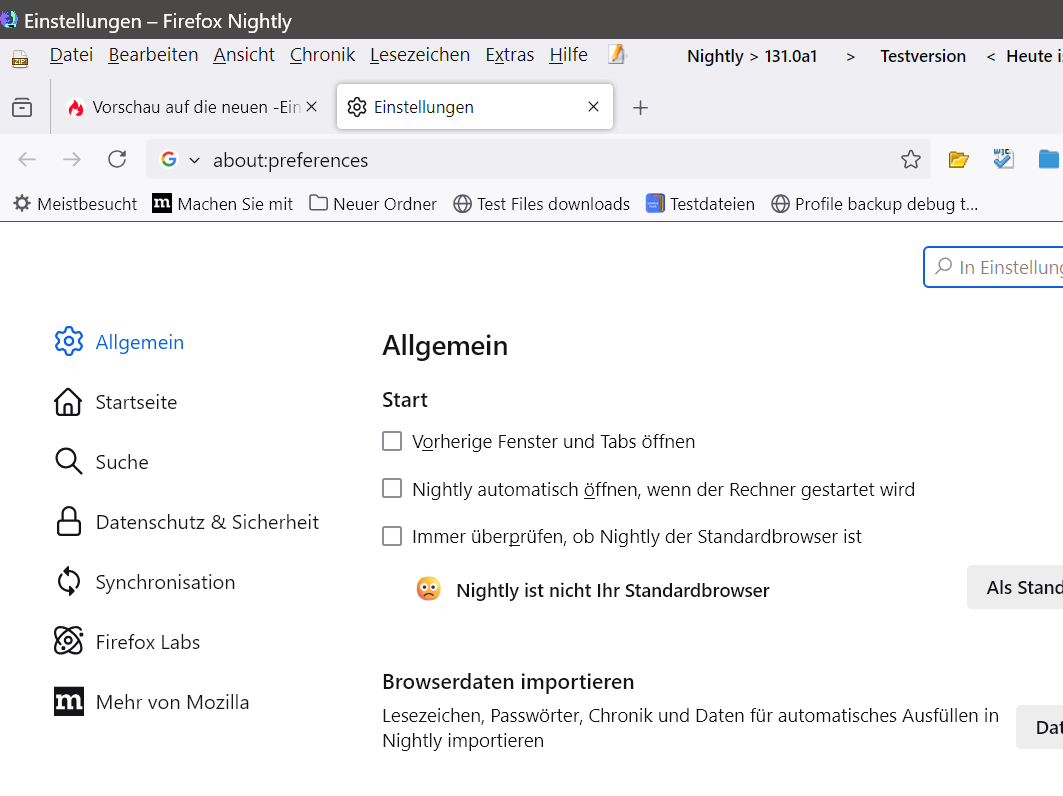
Task: Toggle Nightly automatisch öffnen checkbox
Action: pyautogui.click(x=392, y=489)
